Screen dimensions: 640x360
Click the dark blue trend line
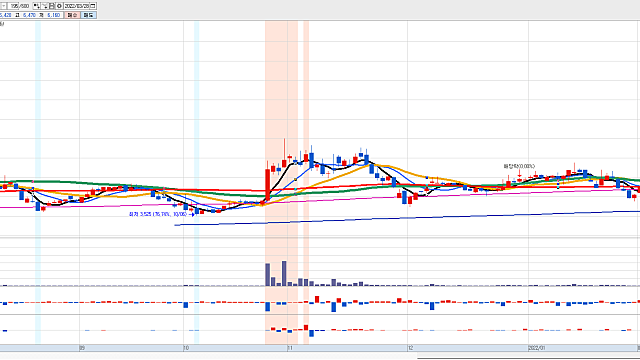[x=407, y=218]
